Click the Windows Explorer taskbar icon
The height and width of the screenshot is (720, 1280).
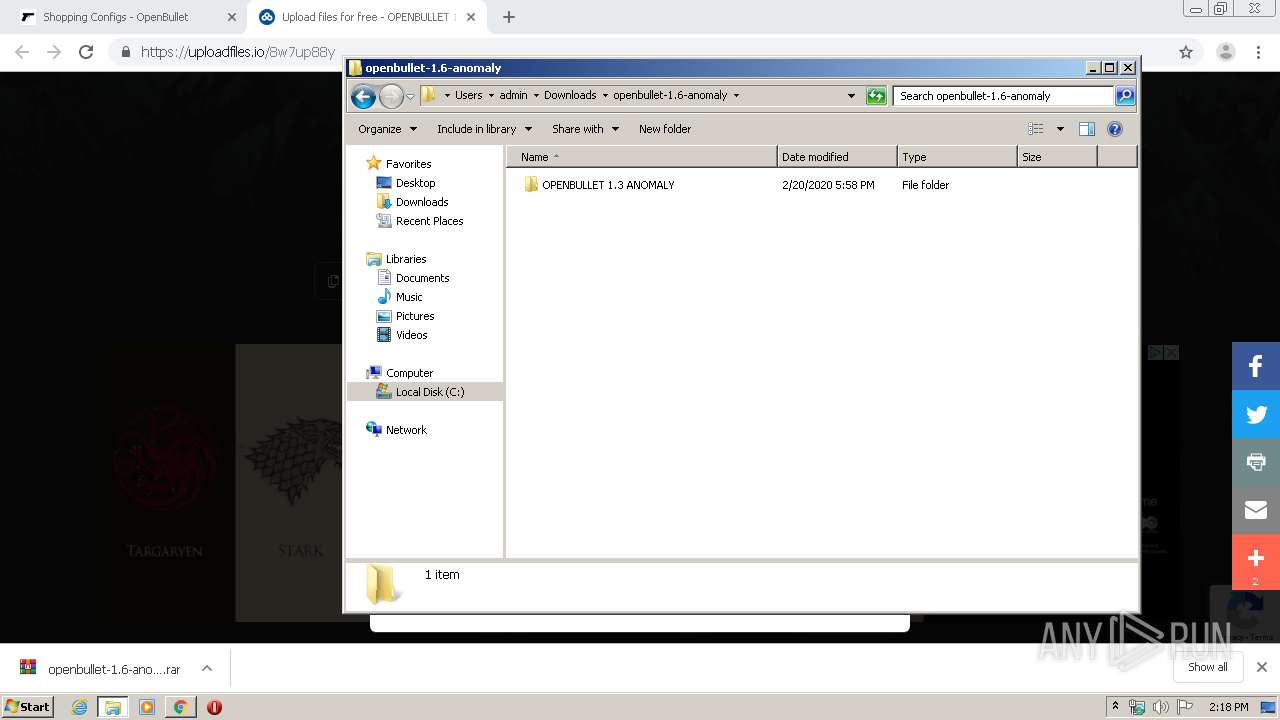coord(113,707)
